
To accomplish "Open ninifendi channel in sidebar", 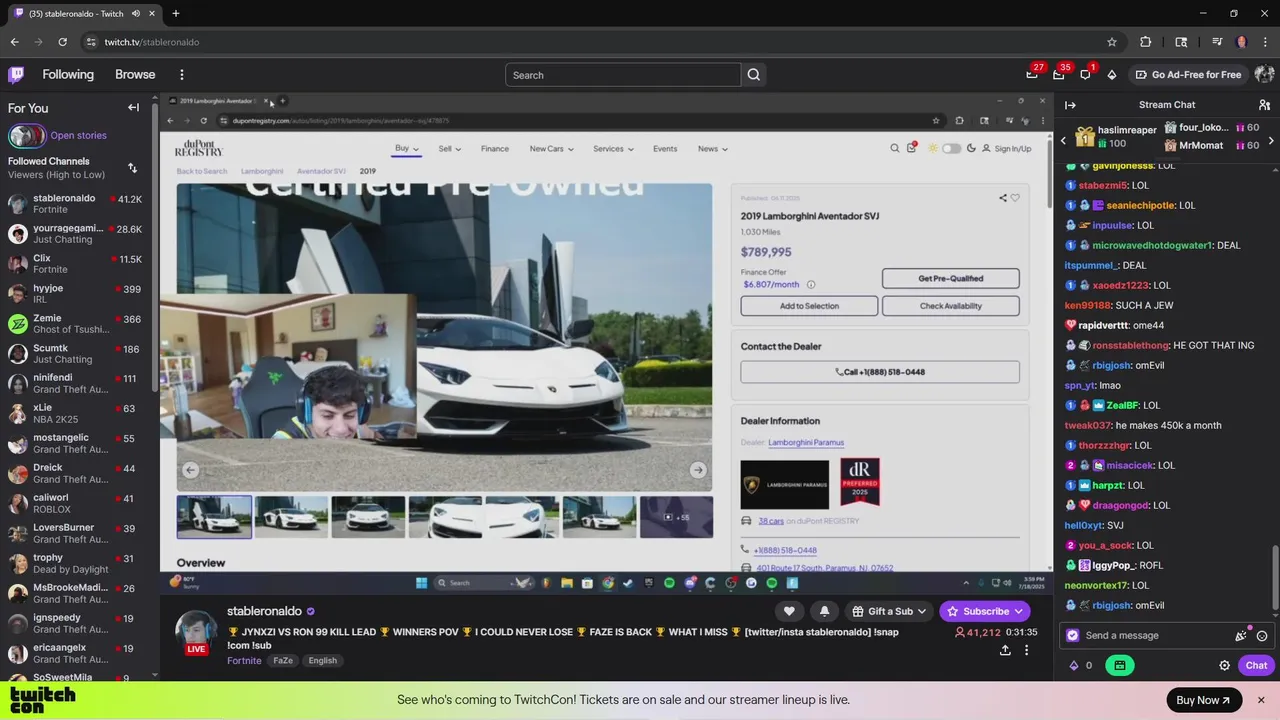I will tap(76, 384).
